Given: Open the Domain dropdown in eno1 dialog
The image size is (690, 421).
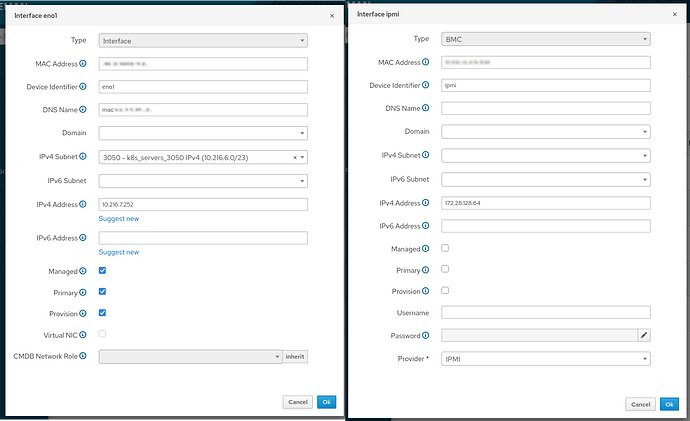Looking at the screenshot, I should (x=203, y=133).
